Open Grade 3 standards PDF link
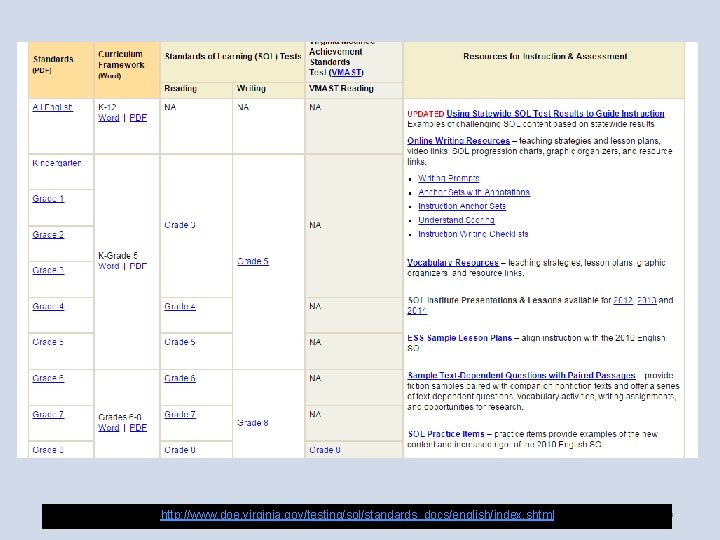 (48, 270)
